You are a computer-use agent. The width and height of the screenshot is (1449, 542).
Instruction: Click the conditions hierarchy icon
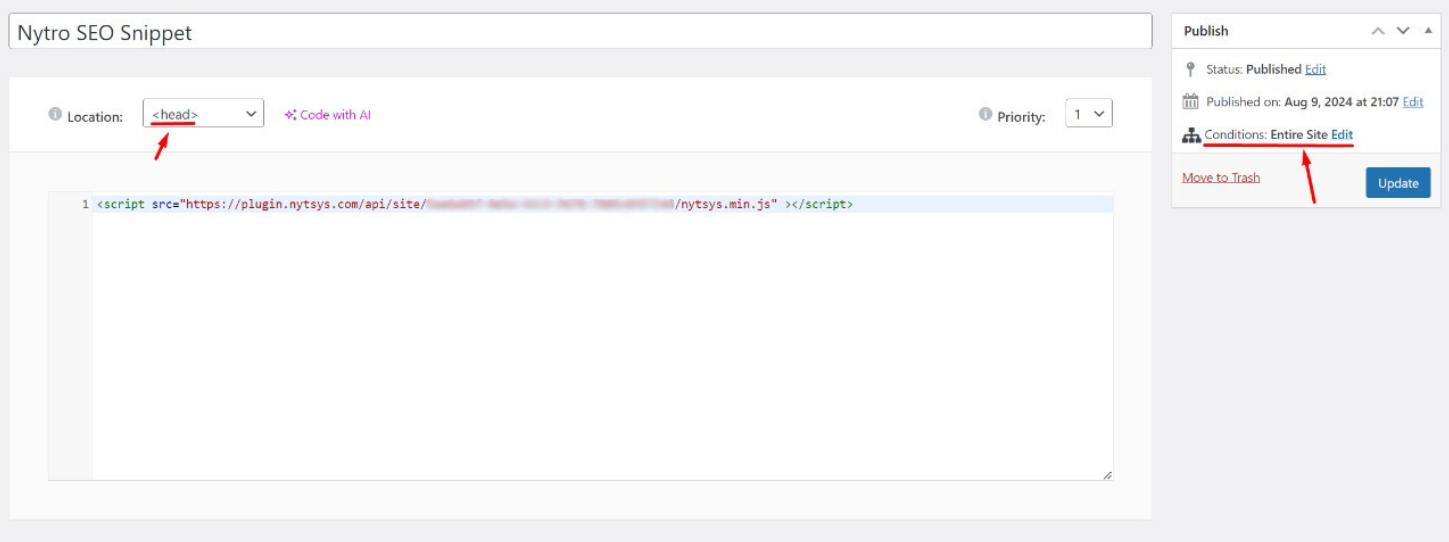1191,135
